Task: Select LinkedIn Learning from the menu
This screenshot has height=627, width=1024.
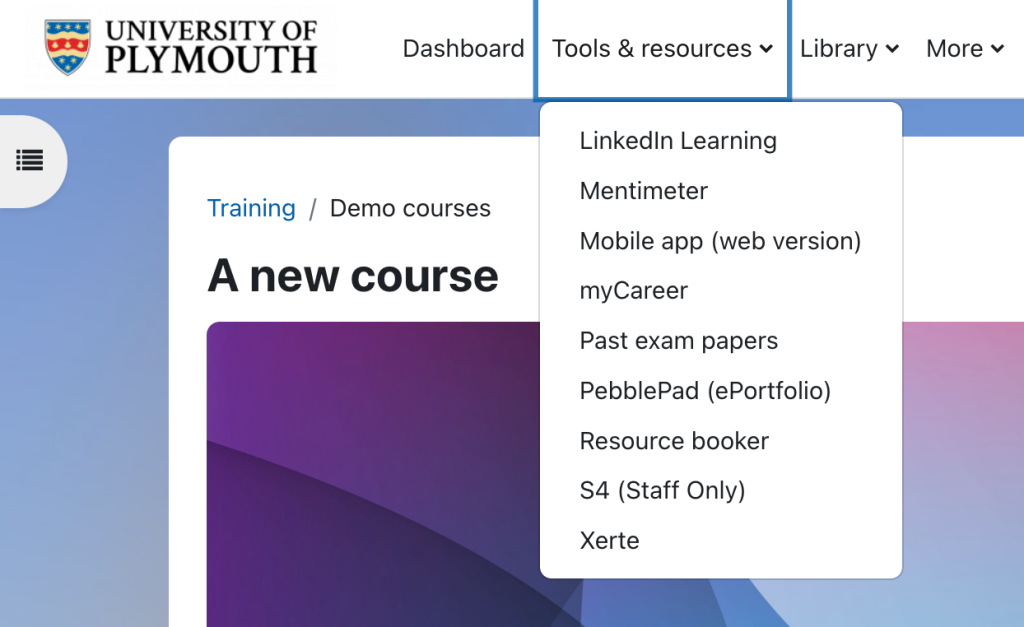Action: (x=677, y=140)
